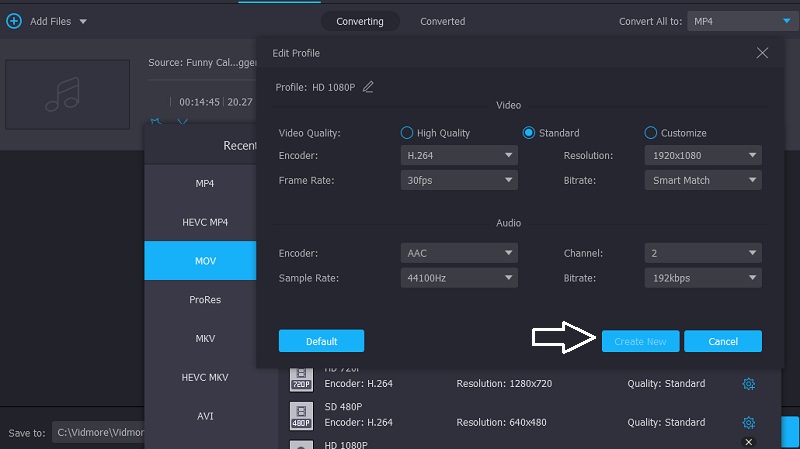Open the Resolution 1920x1080 dropdown
800x449 pixels.
(x=702, y=156)
